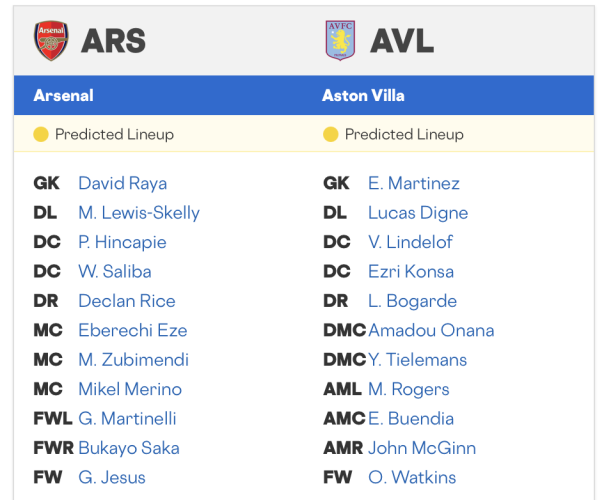Click O. Watkins forward link

coord(412,477)
